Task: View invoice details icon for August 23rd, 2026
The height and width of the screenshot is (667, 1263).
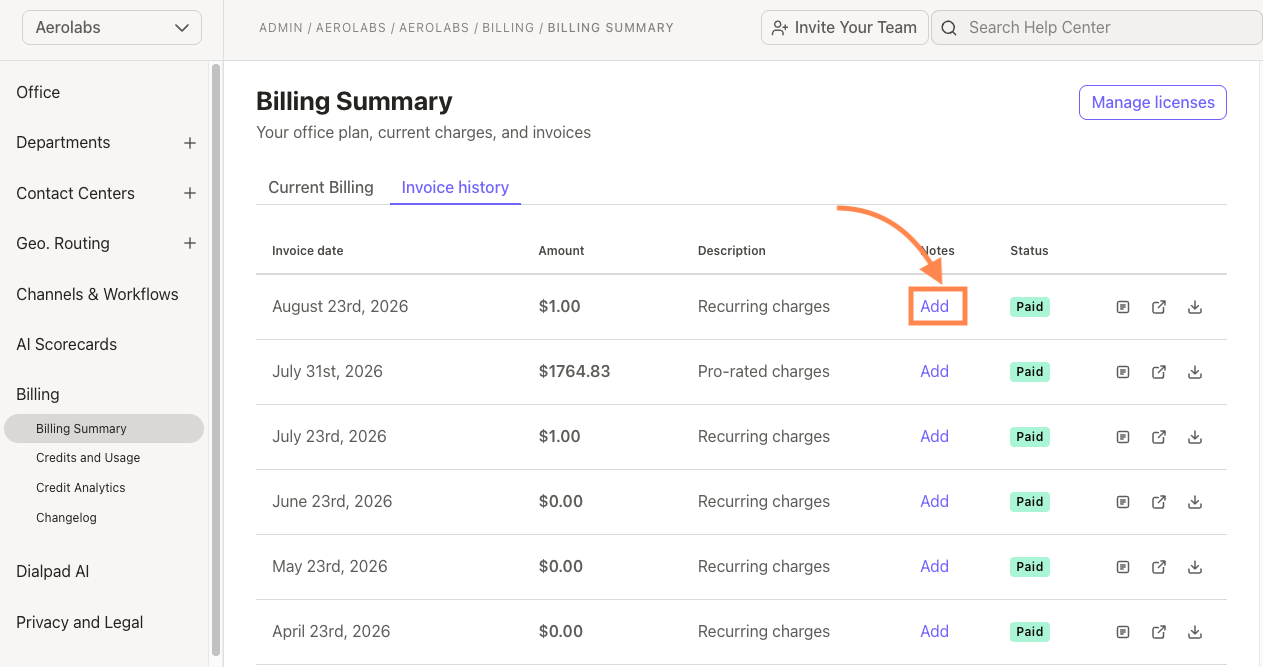Action: coord(1123,307)
